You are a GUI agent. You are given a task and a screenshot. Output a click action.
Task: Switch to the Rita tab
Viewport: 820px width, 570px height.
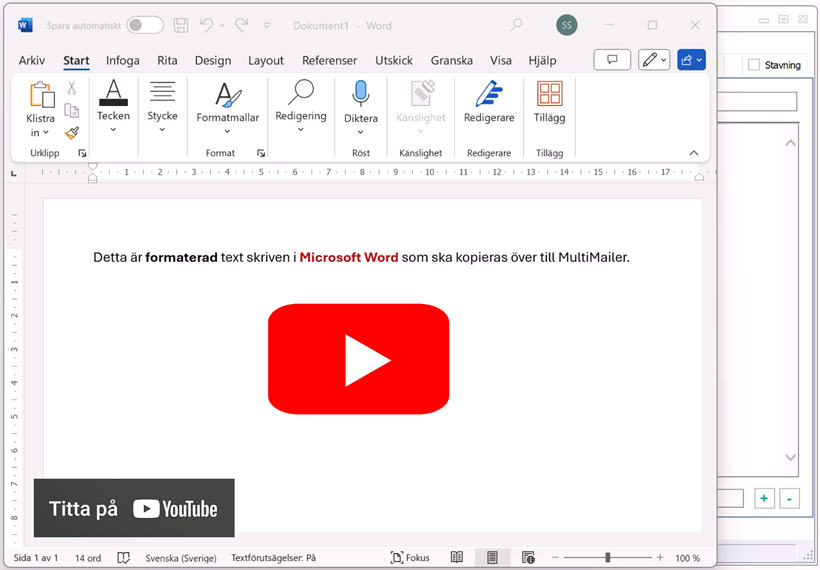[x=167, y=61]
